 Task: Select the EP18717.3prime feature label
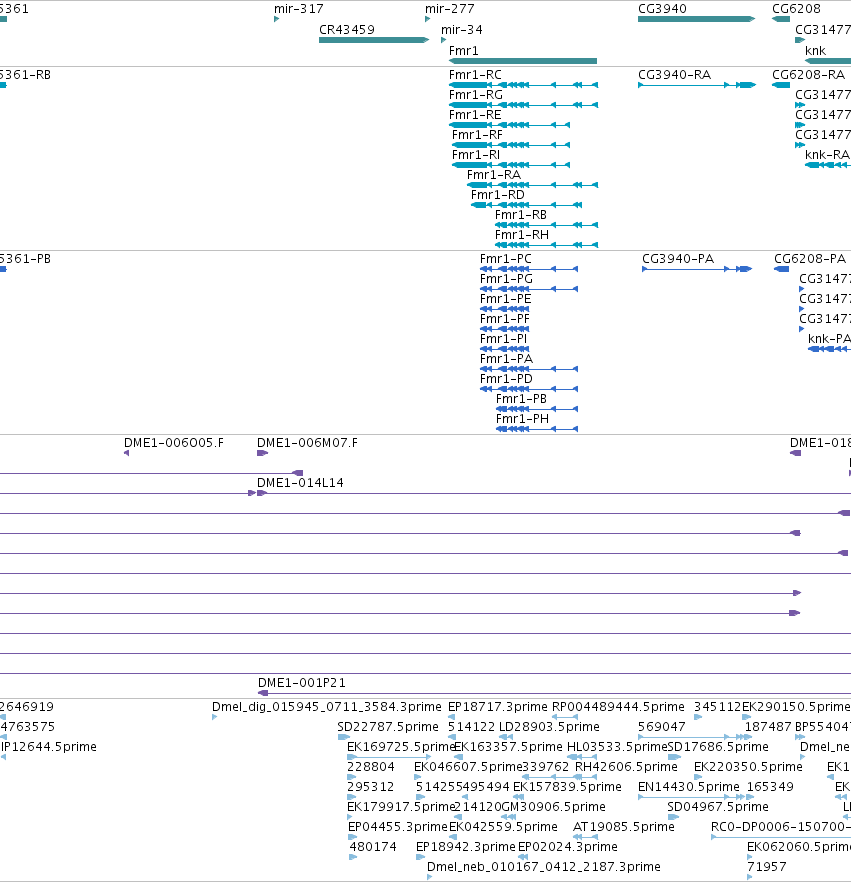click(x=497, y=706)
